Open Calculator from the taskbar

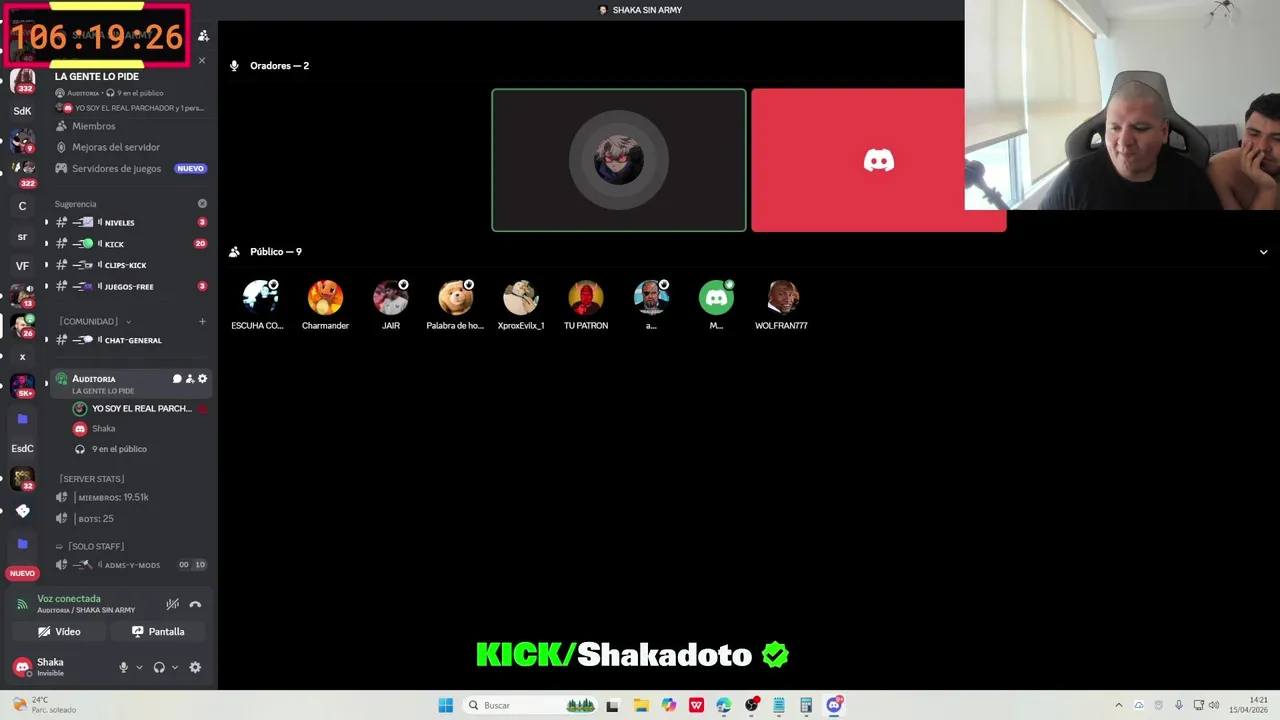(x=806, y=705)
